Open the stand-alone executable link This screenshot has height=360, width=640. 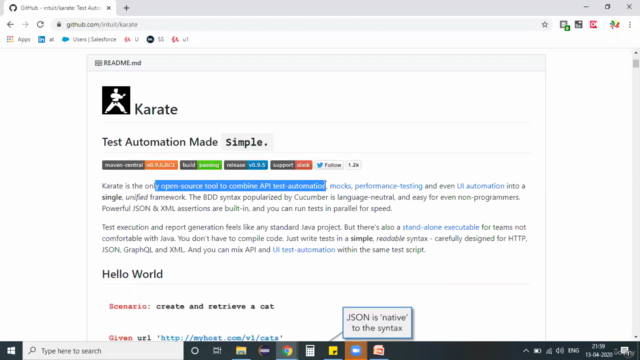click(441, 227)
